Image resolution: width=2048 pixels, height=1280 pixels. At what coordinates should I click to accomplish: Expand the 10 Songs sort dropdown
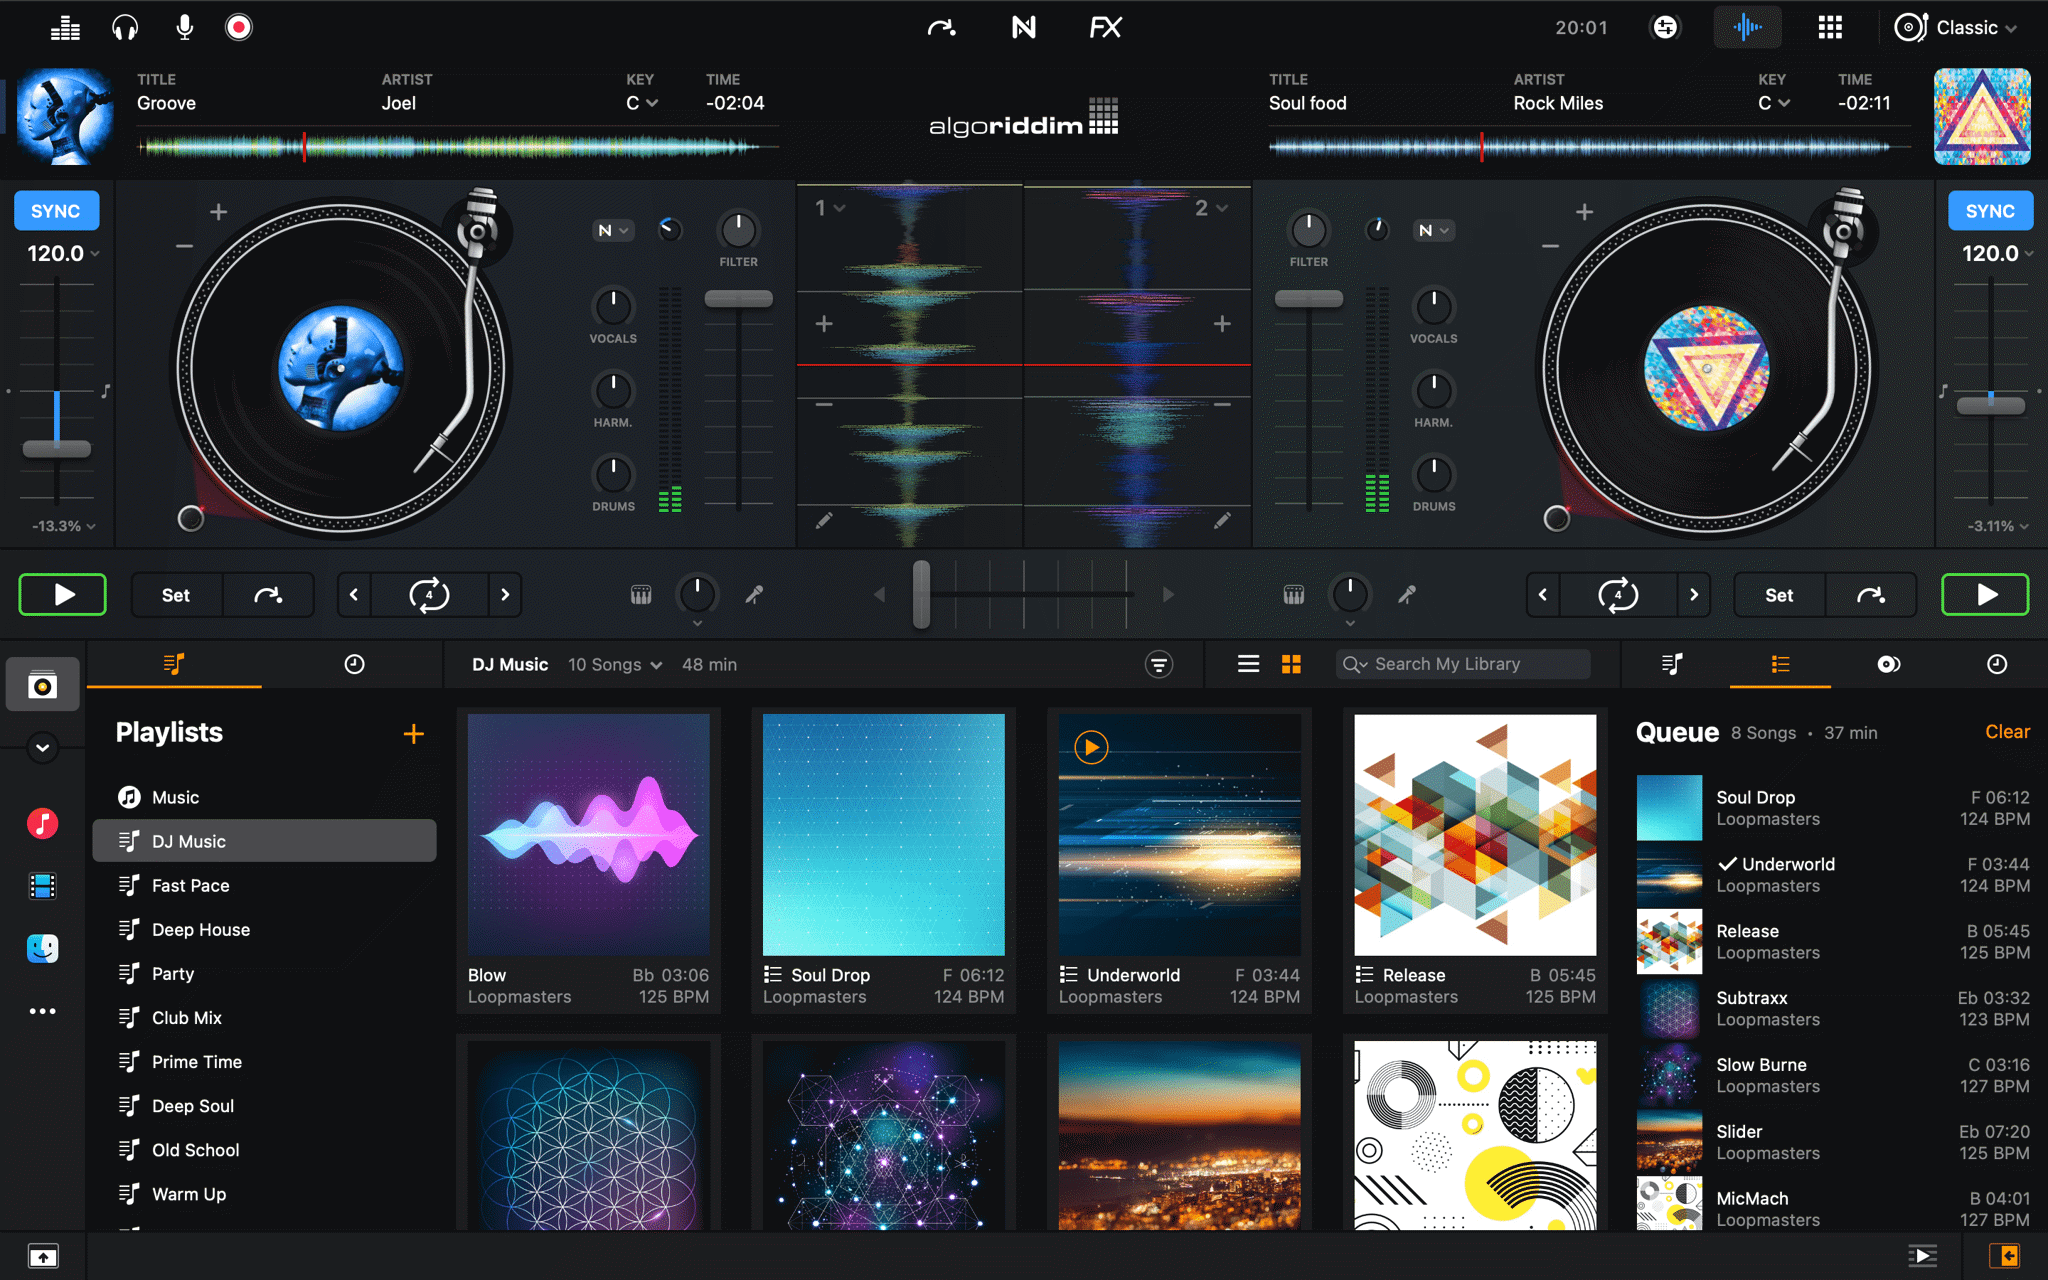[615, 664]
